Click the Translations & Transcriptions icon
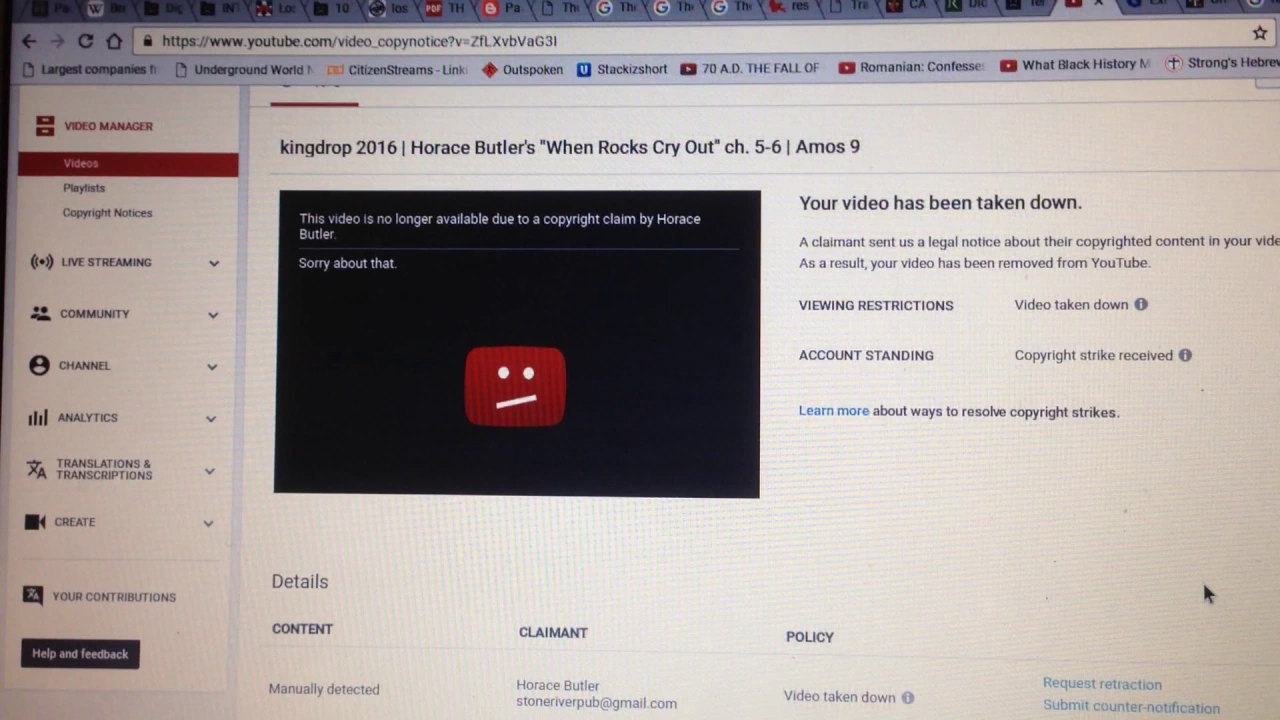 coord(37,469)
